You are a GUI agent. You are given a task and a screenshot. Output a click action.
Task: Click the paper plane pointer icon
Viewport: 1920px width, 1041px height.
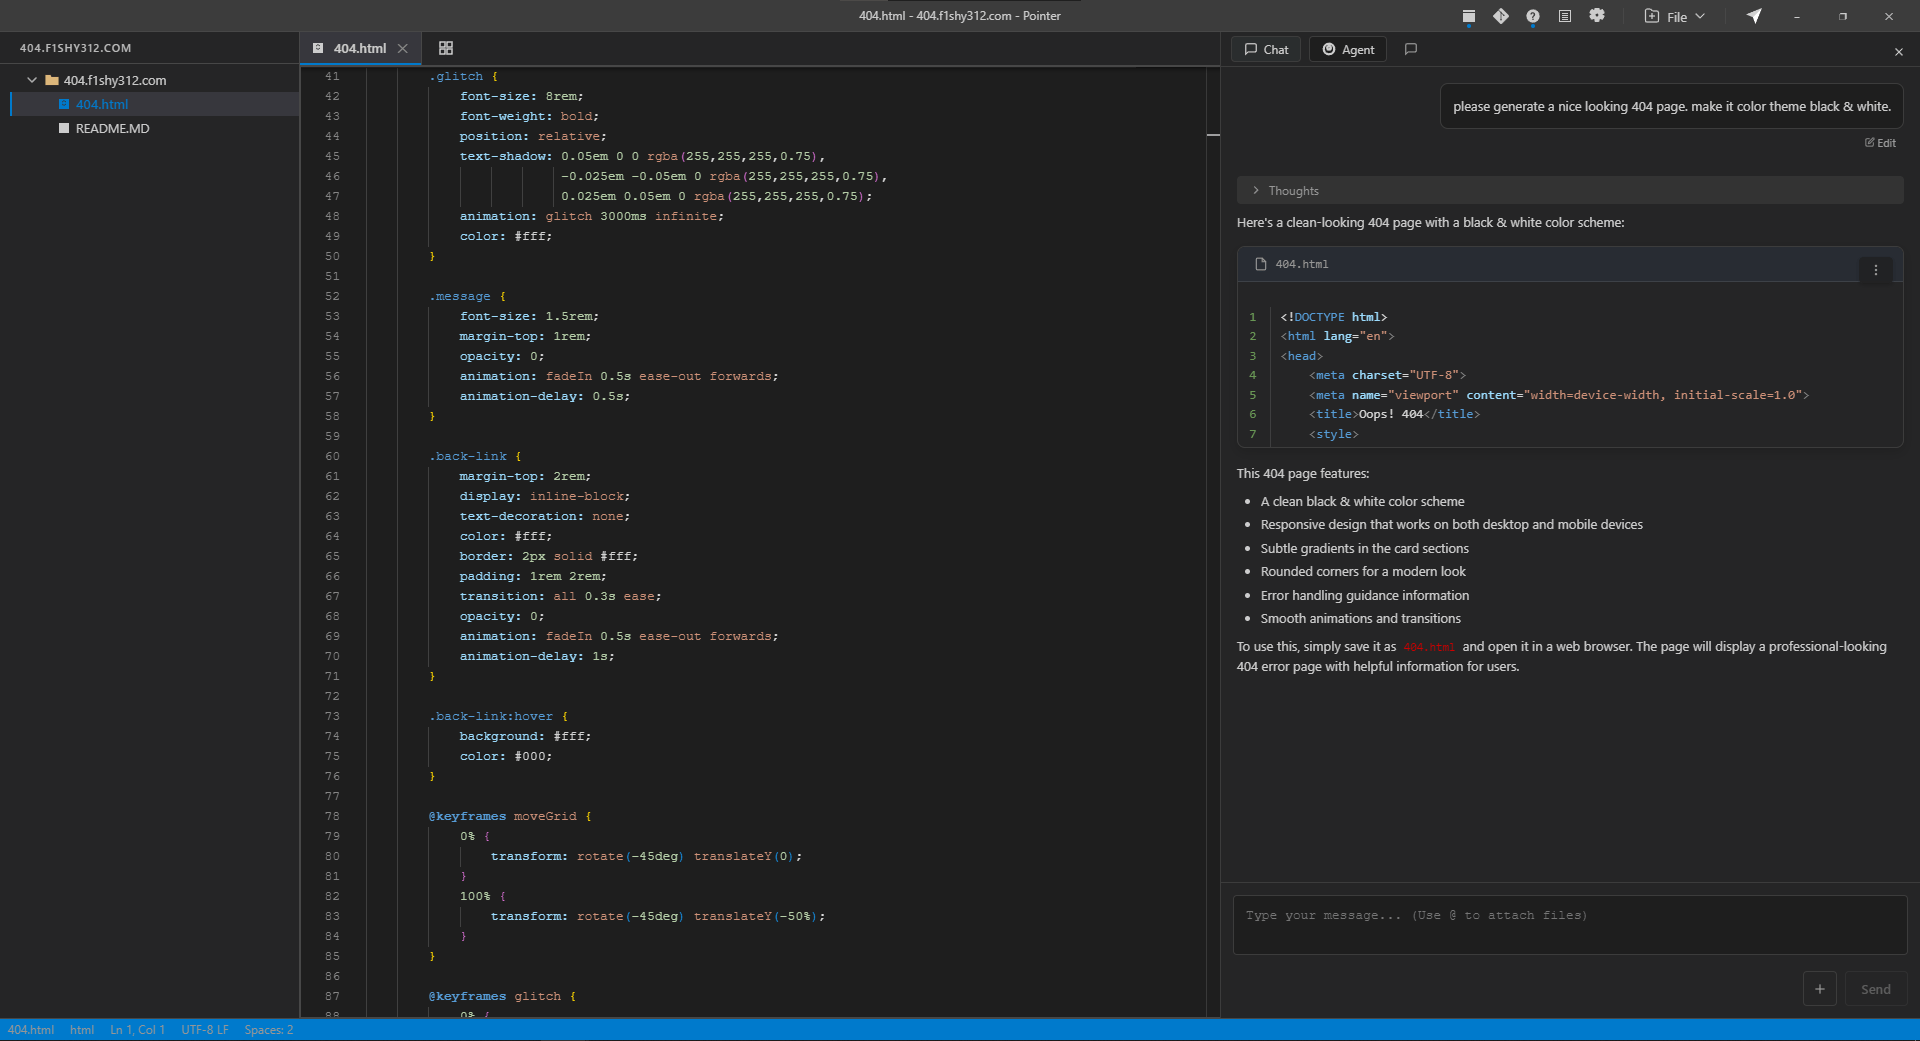click(x=1754, y=16)
